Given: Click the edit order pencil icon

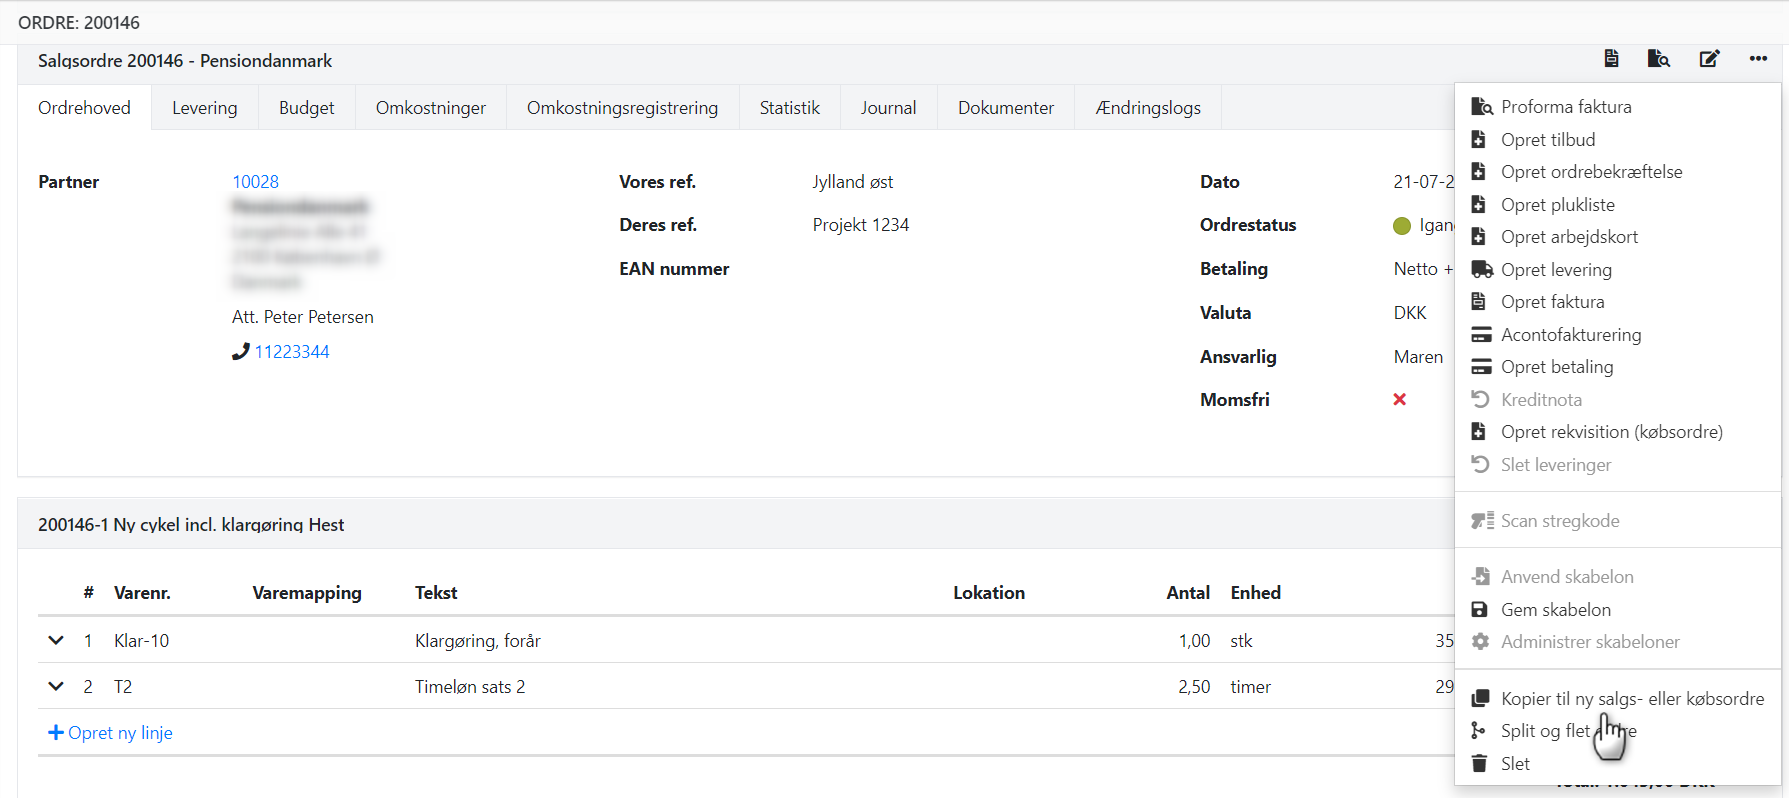Looking at the screenshot, I should (x=1709, y=59).
